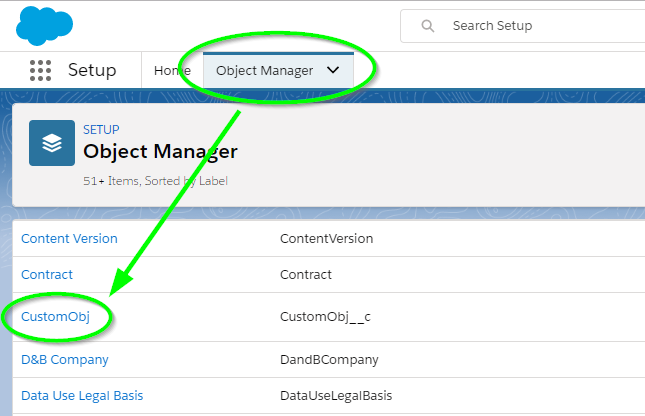Viewport: 645px width, 416px height.
Task: Click the Setup app name text
Action: click(x=92, y=70)
